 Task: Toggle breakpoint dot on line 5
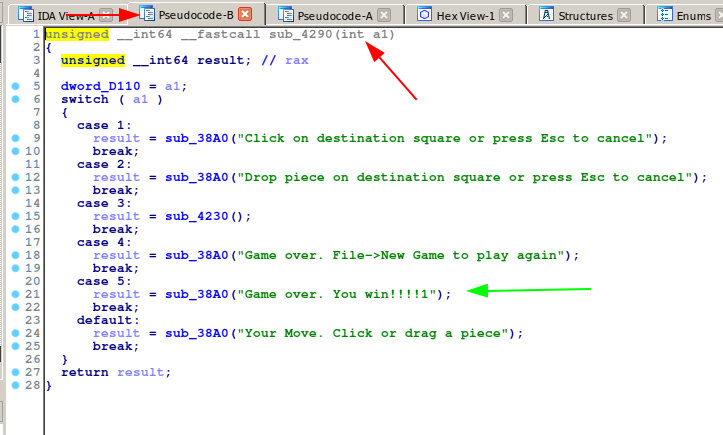pos(15,87)
